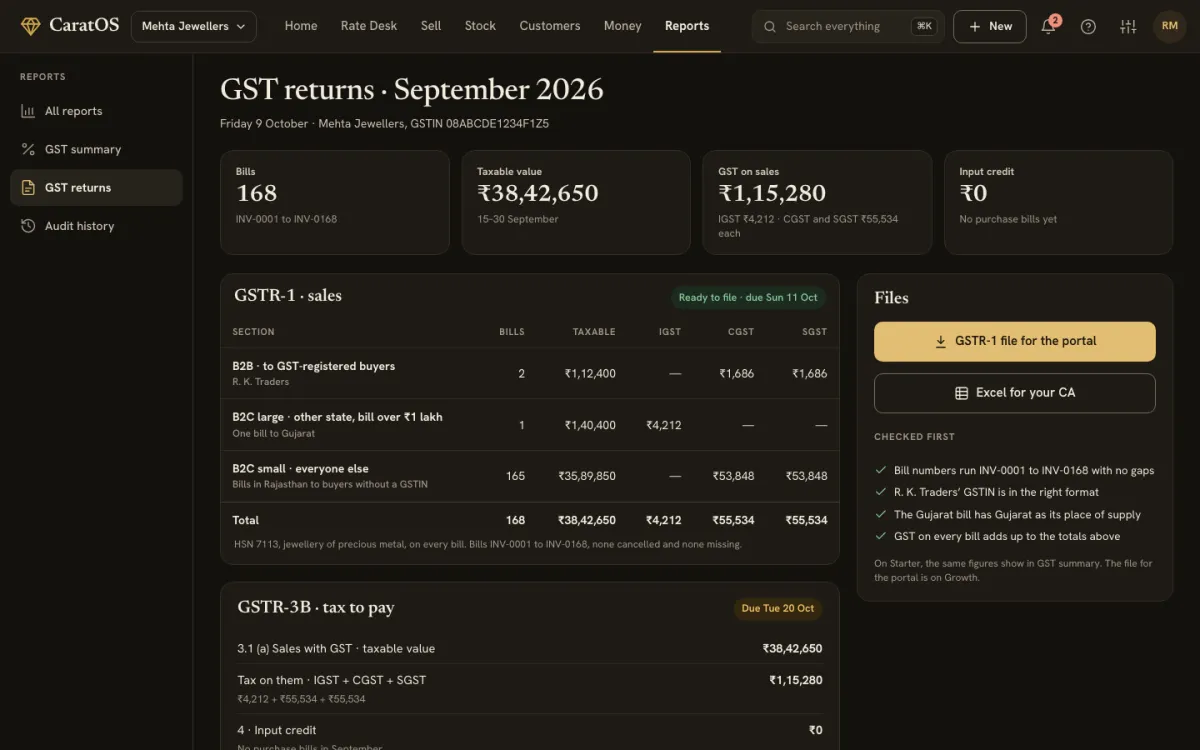The height and width of the screenshot is (750, 1200).
Task: Click the bar chart icon beside All reports
Action: pos(28,111)
